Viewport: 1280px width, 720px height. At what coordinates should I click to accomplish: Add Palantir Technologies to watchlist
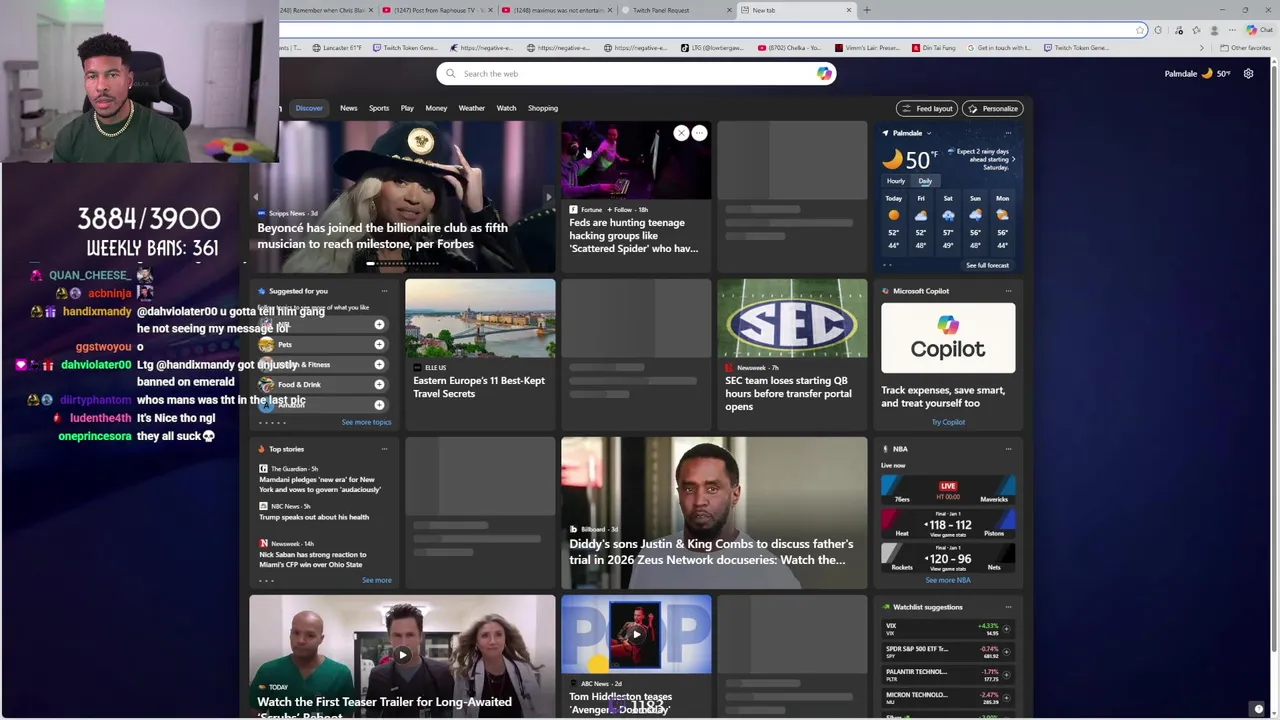1006,675
